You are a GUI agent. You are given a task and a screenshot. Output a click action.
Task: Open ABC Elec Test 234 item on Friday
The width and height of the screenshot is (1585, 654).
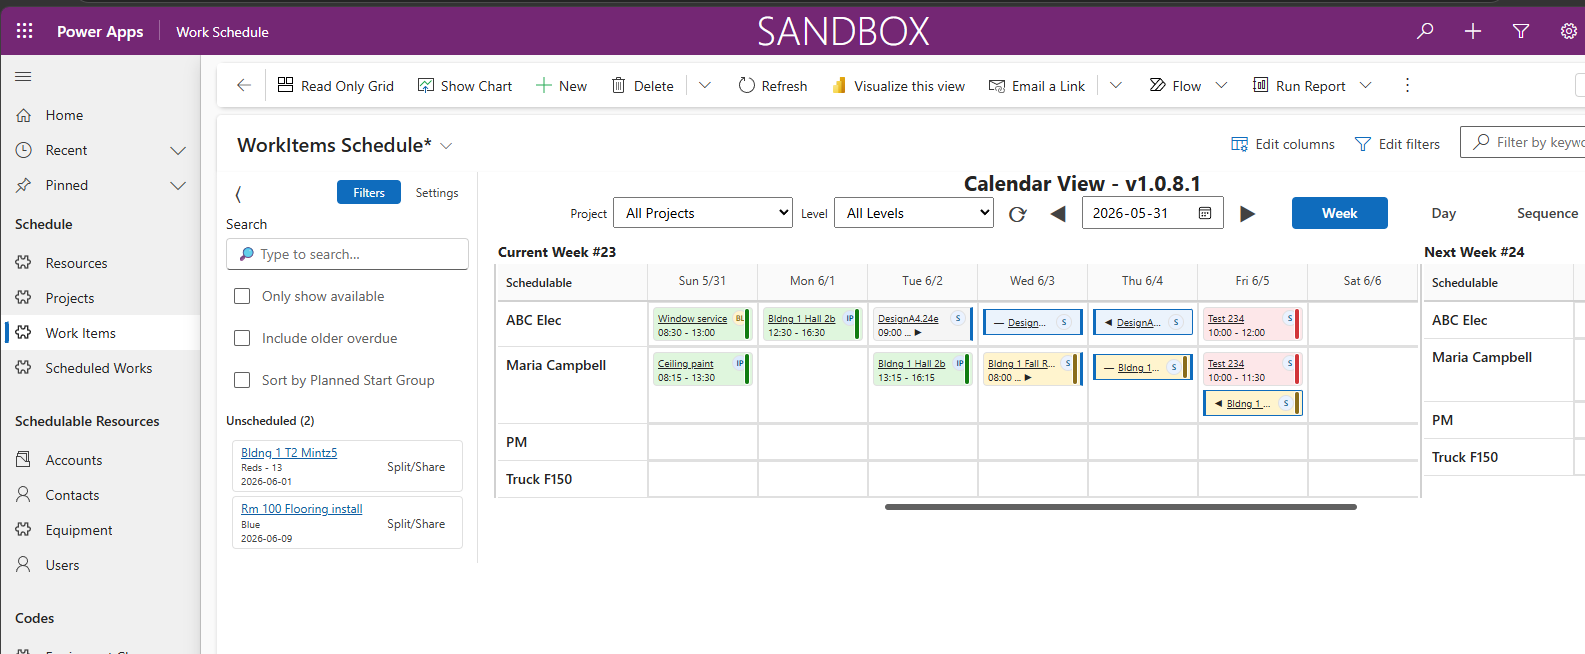click(1252, 325)
